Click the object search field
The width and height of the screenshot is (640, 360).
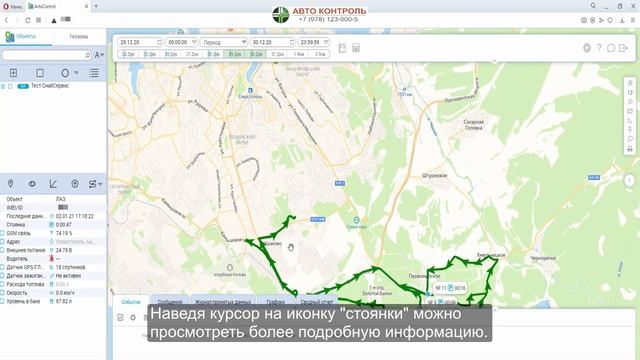(47, 55)
